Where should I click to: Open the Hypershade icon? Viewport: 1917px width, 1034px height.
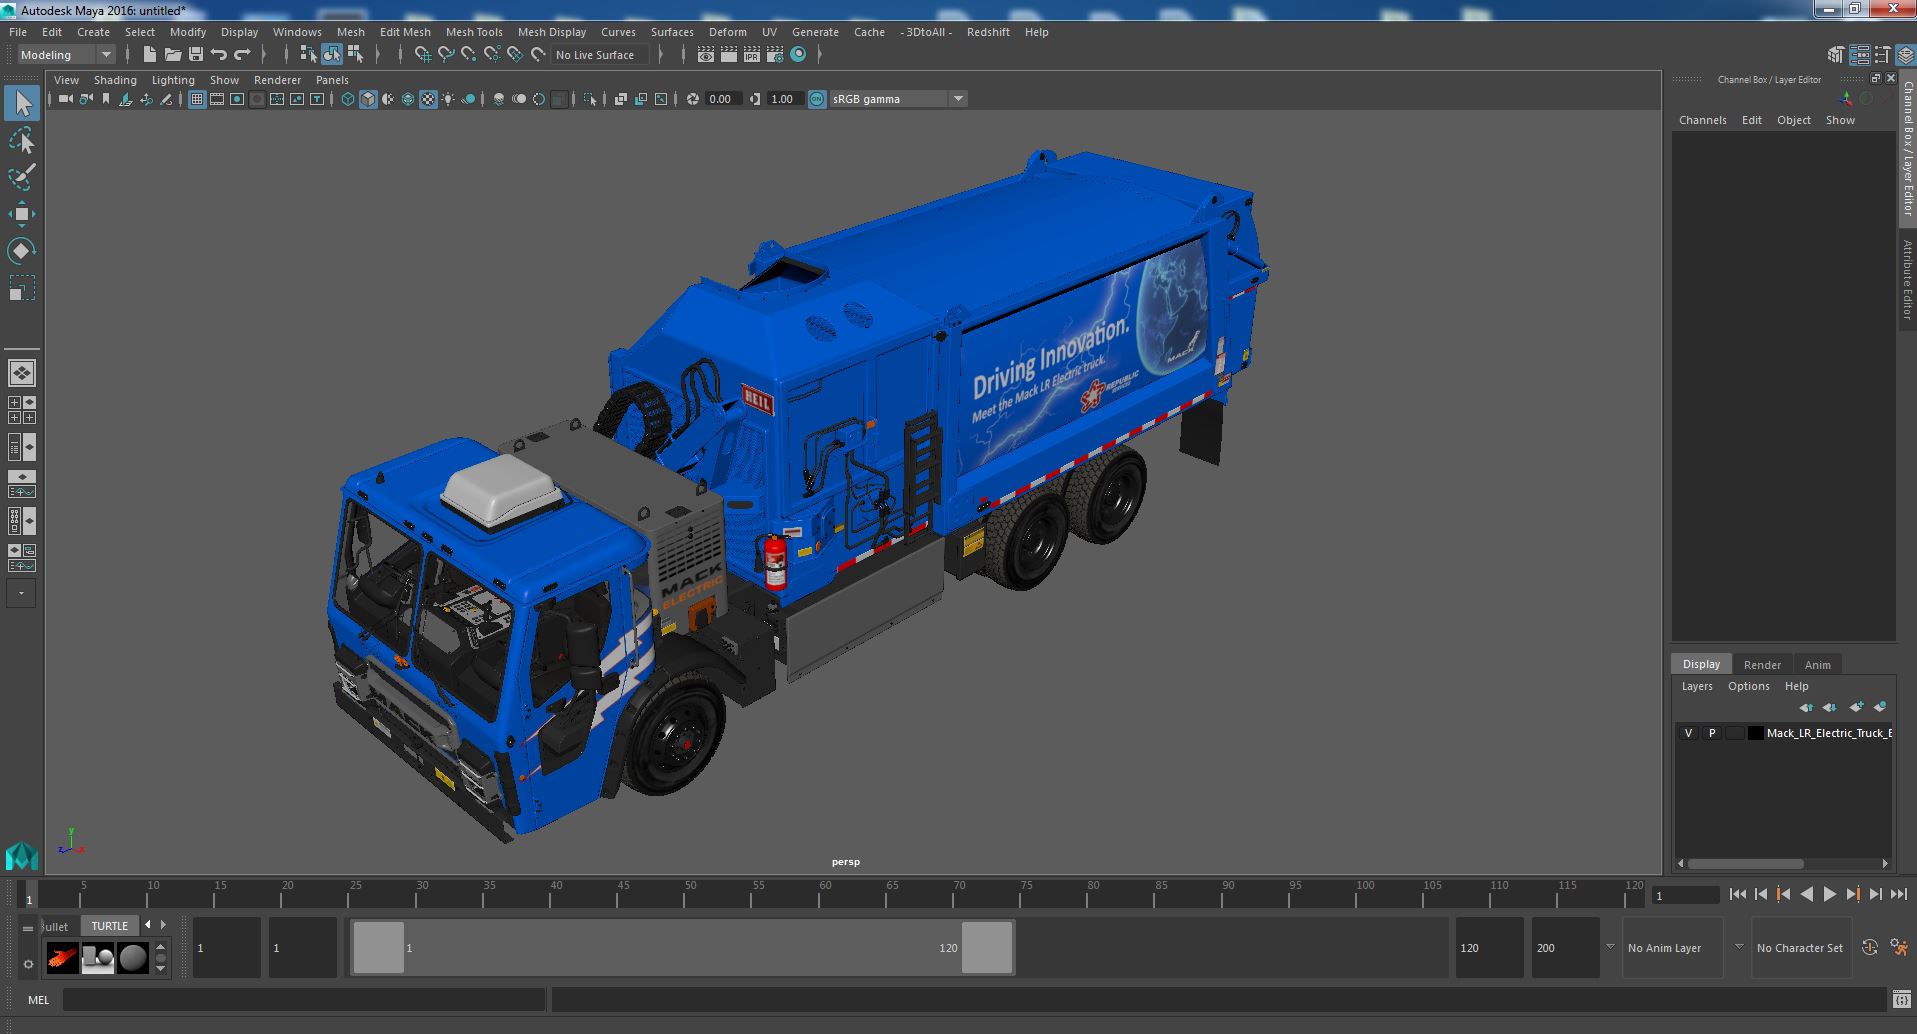(x=798, y=55)
